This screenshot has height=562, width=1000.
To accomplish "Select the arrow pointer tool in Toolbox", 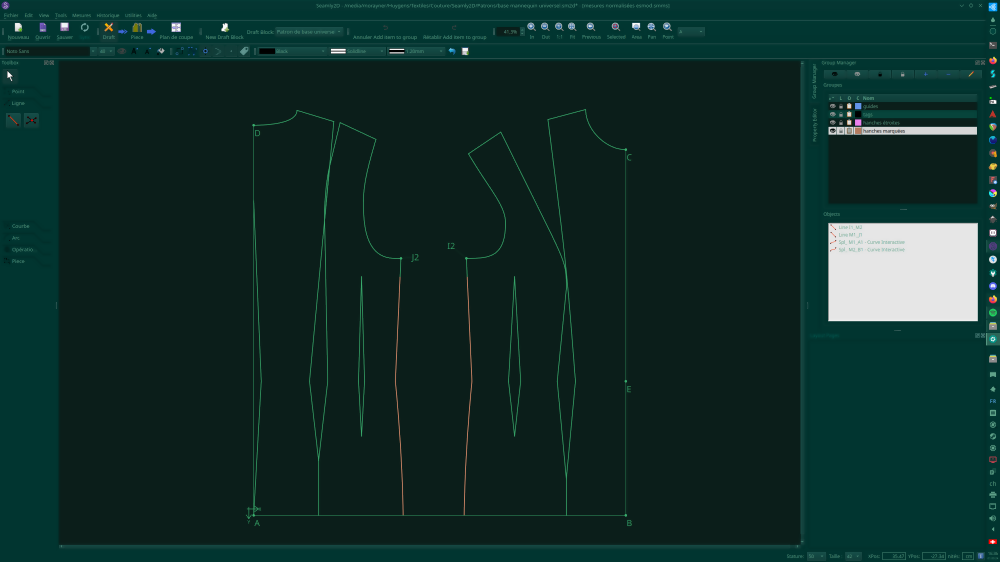I will [10, 76].
